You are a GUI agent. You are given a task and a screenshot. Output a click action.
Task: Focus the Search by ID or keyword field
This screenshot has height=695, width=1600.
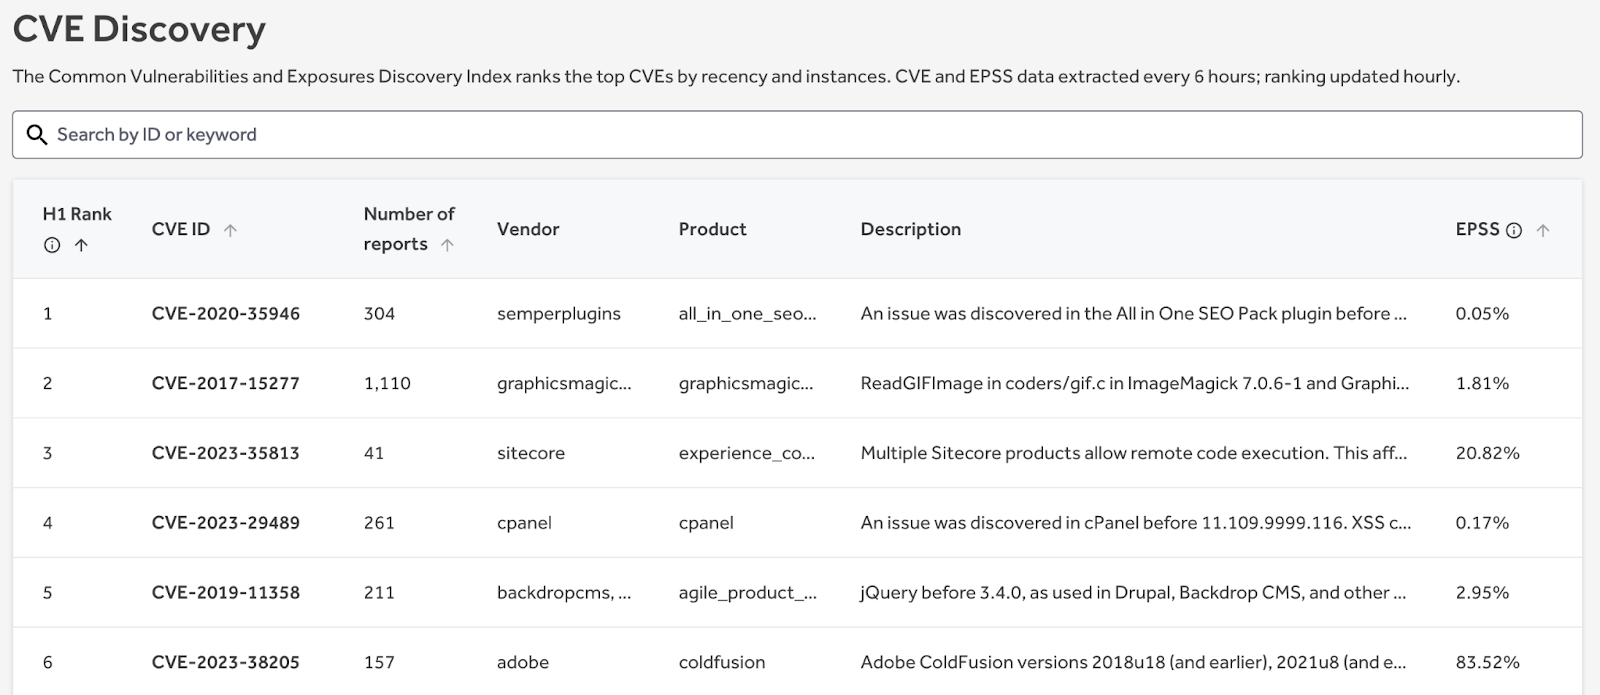pyautogui.click(x=797, y=135)
